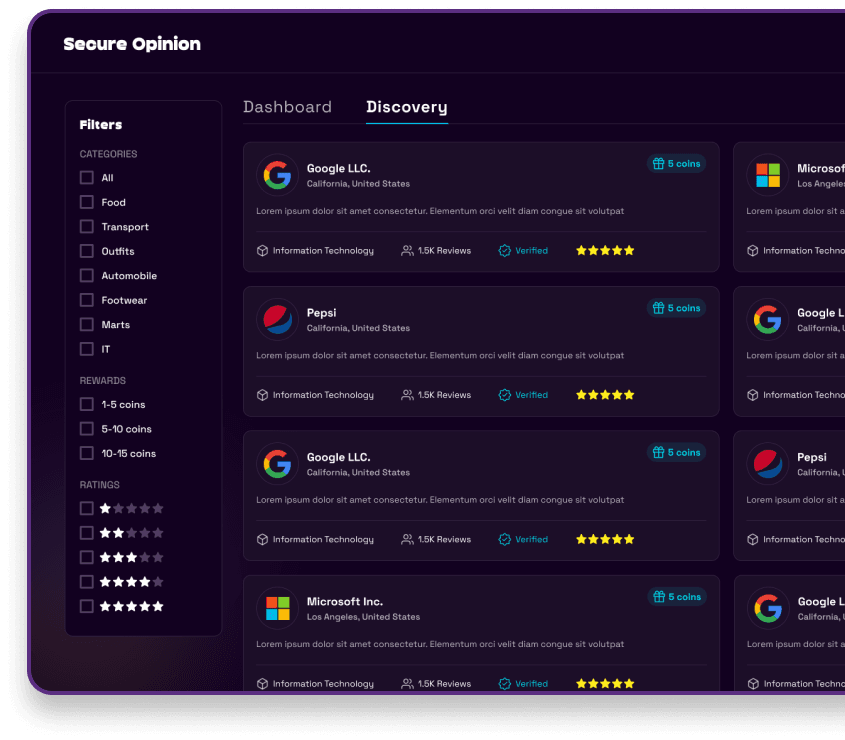This screenshot has height=740, width=845.
Task: Enable the Food category filter
Action: [87, 202]
